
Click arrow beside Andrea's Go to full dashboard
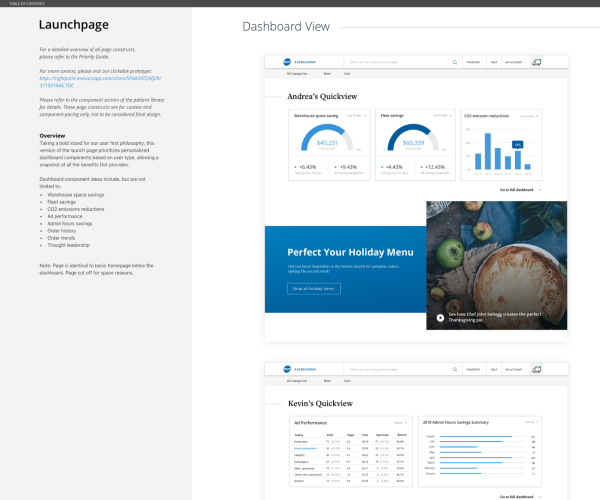coord(541,189)
